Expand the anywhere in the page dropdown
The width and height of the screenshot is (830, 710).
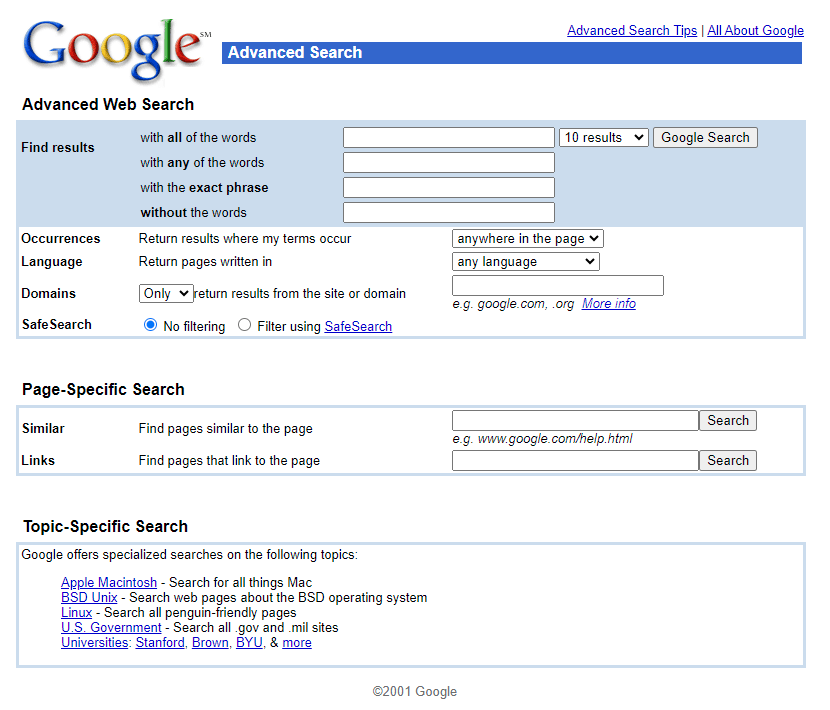(527, 239)
